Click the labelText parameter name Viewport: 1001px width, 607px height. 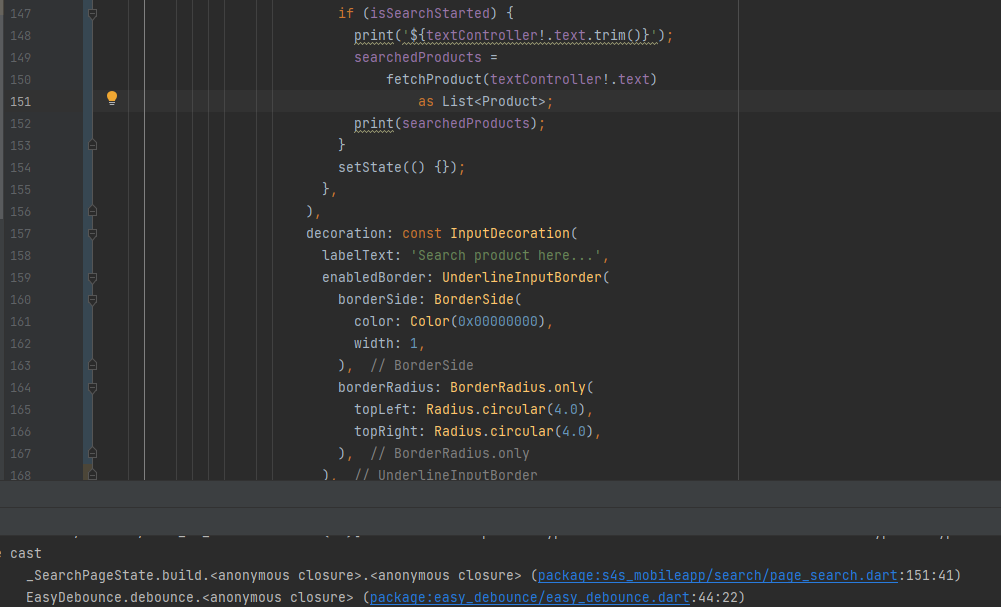(362, 255)
